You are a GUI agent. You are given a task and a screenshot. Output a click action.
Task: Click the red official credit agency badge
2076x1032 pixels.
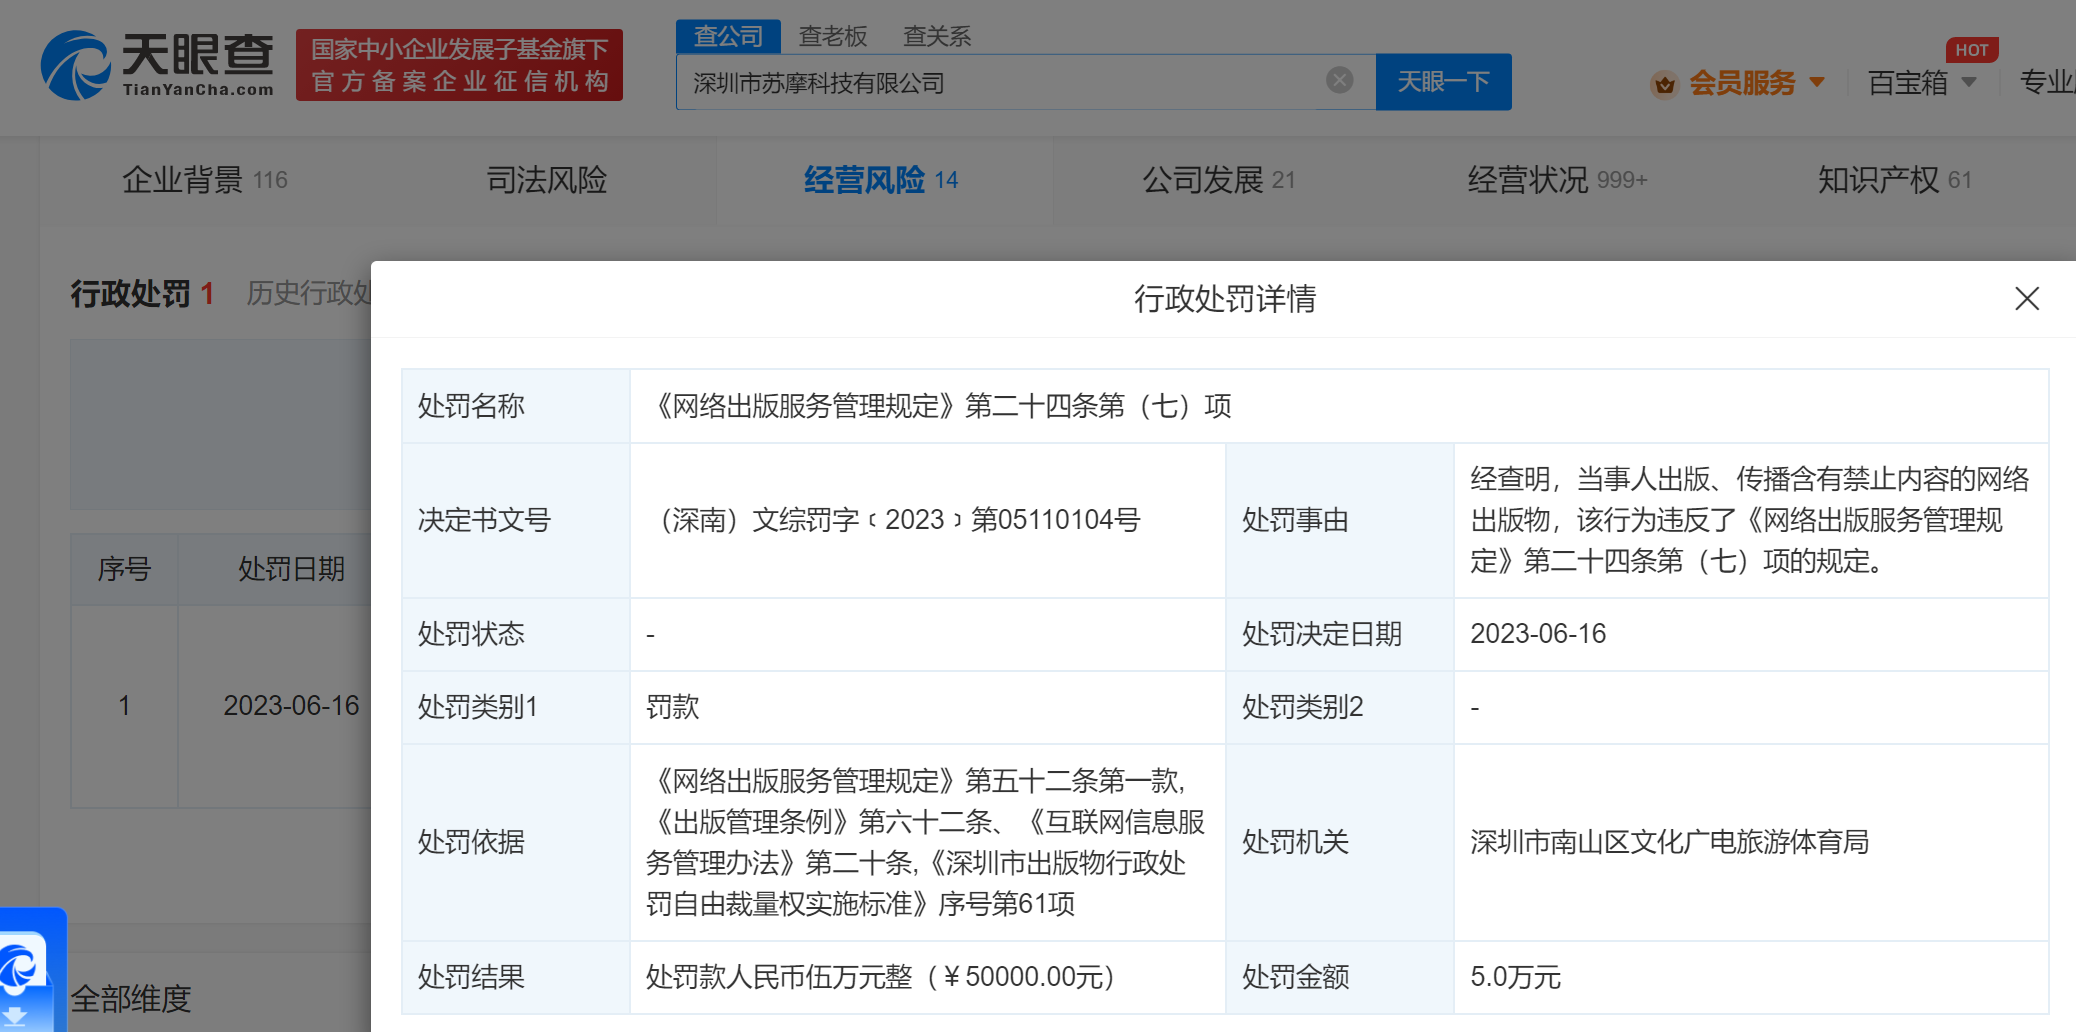click(459, 65)
